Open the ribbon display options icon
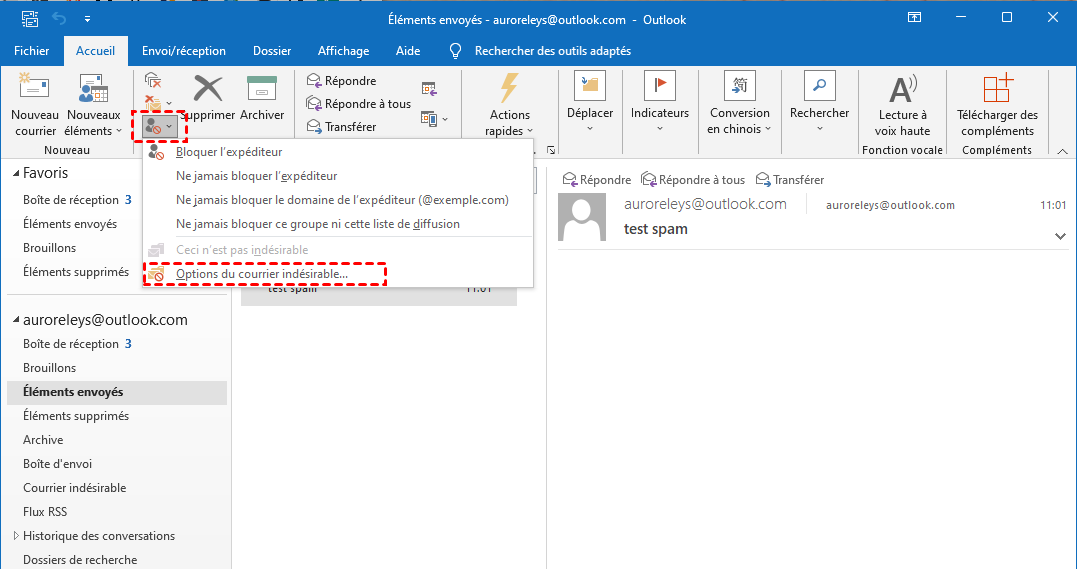1077x569 pixels. coord(914,18)
